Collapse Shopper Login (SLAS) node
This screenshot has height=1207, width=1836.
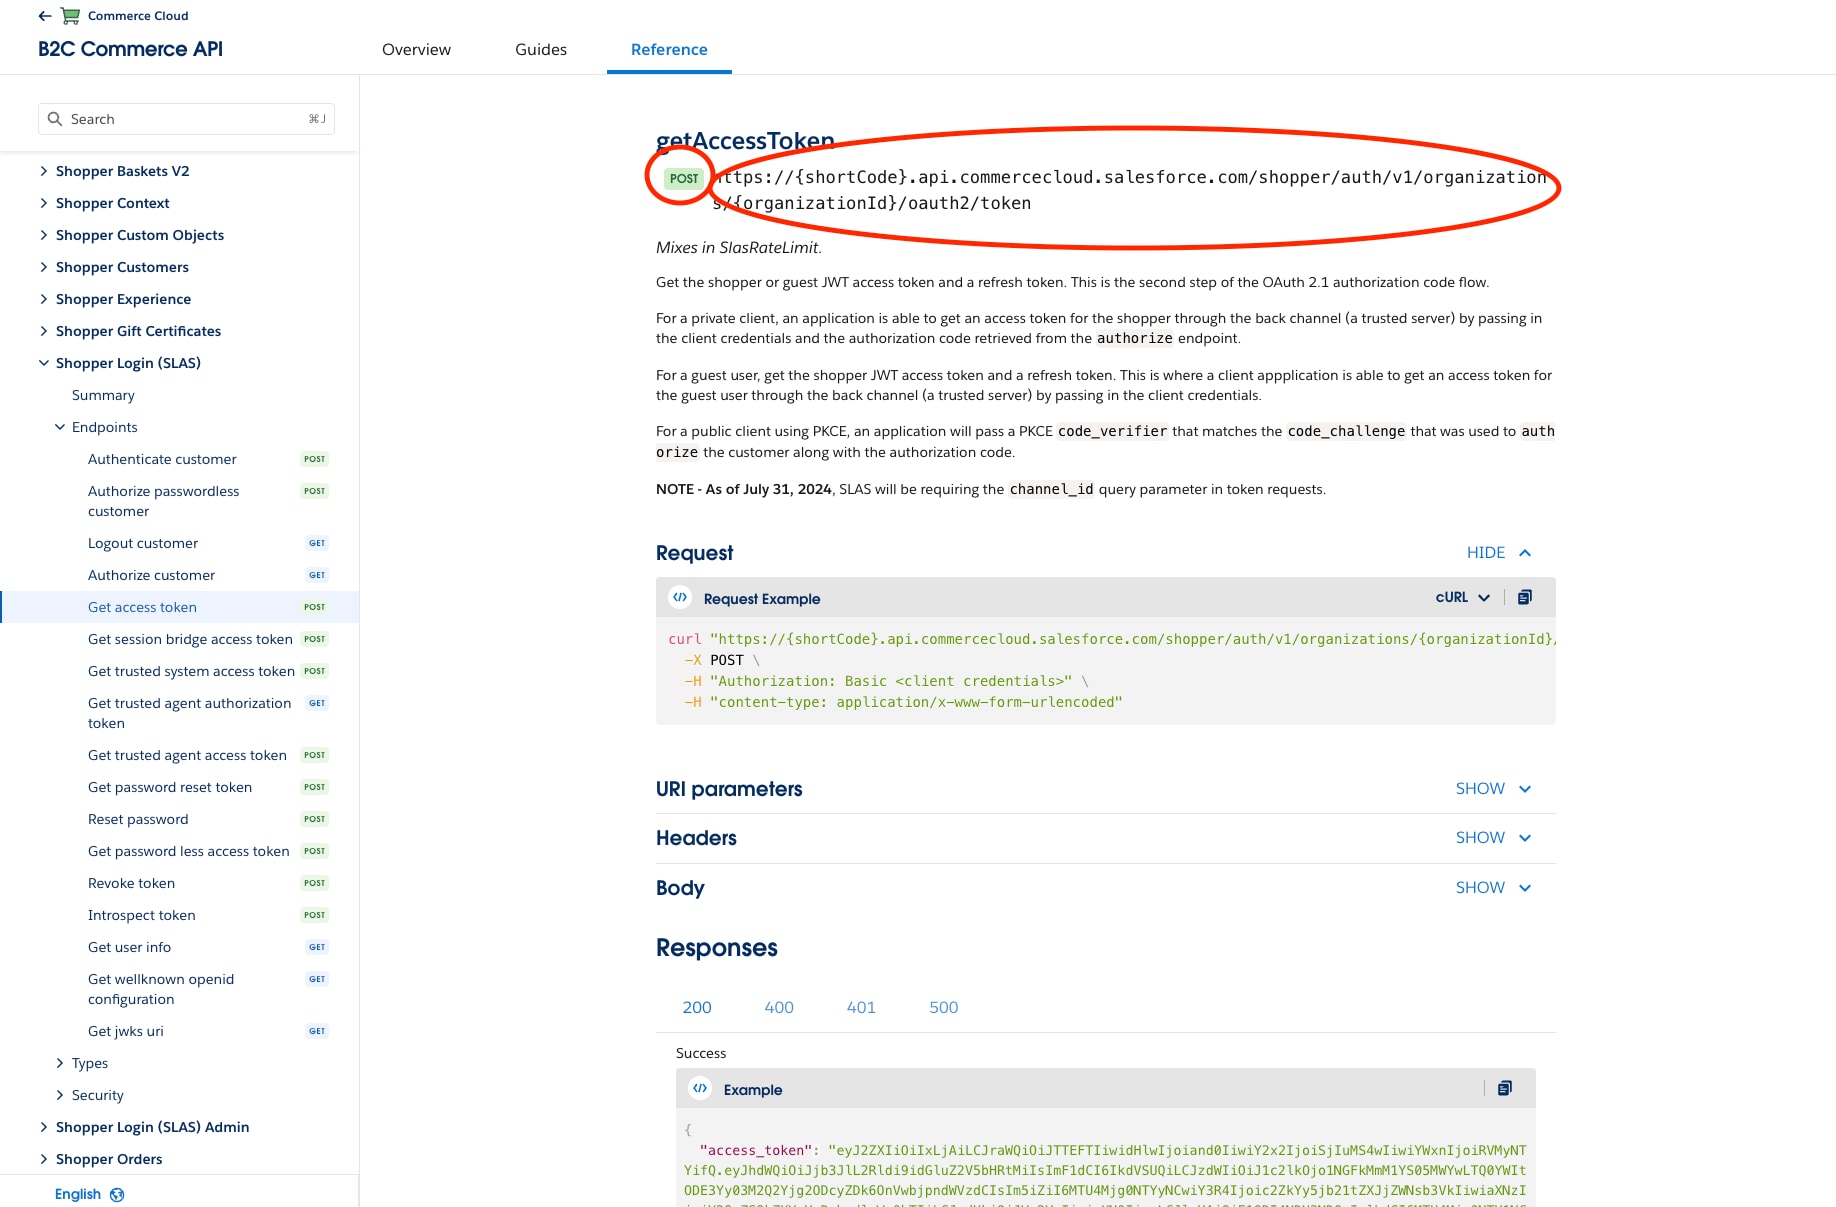[43, 363]
